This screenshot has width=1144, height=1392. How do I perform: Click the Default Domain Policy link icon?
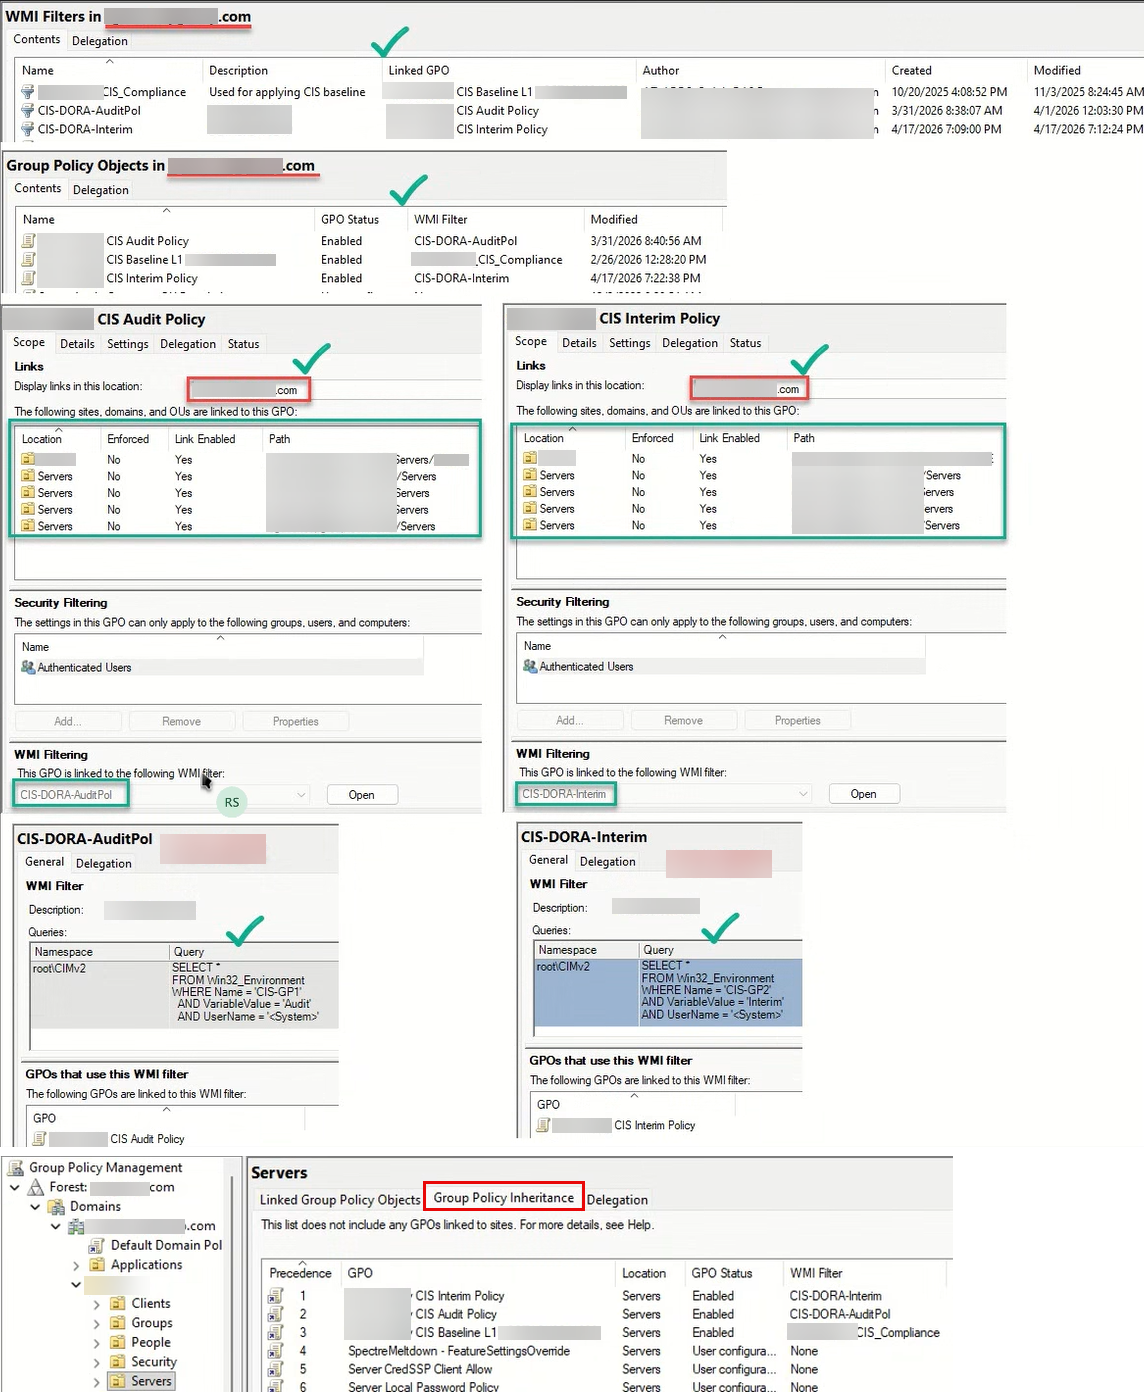coord(96,1245)
